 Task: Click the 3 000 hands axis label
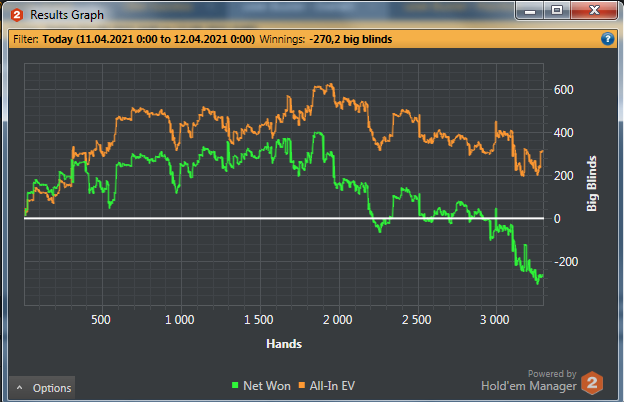pyautogui.click(x=494, y=320)
